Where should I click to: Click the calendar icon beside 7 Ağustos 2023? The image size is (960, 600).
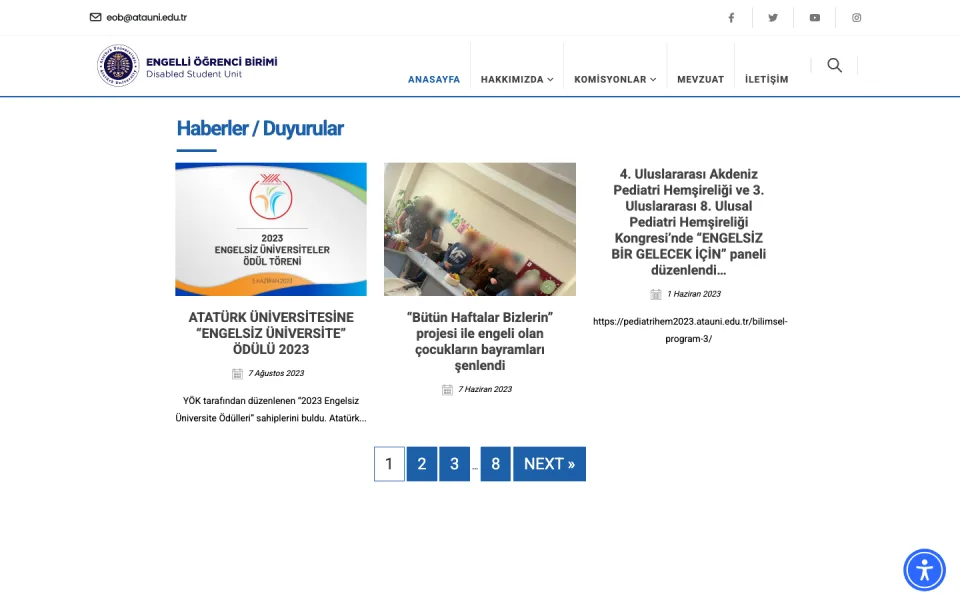coord(238,373)
